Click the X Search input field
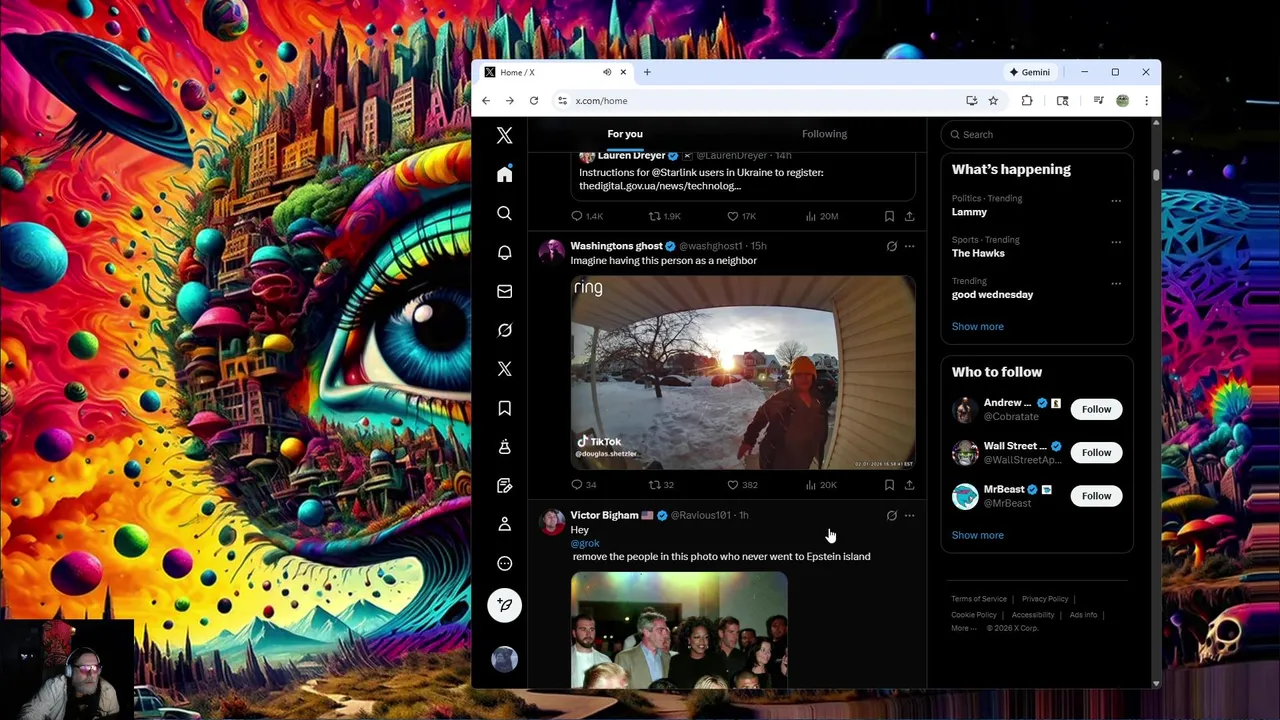This screenshot has width=1280, height=720. click(1037, 134)
